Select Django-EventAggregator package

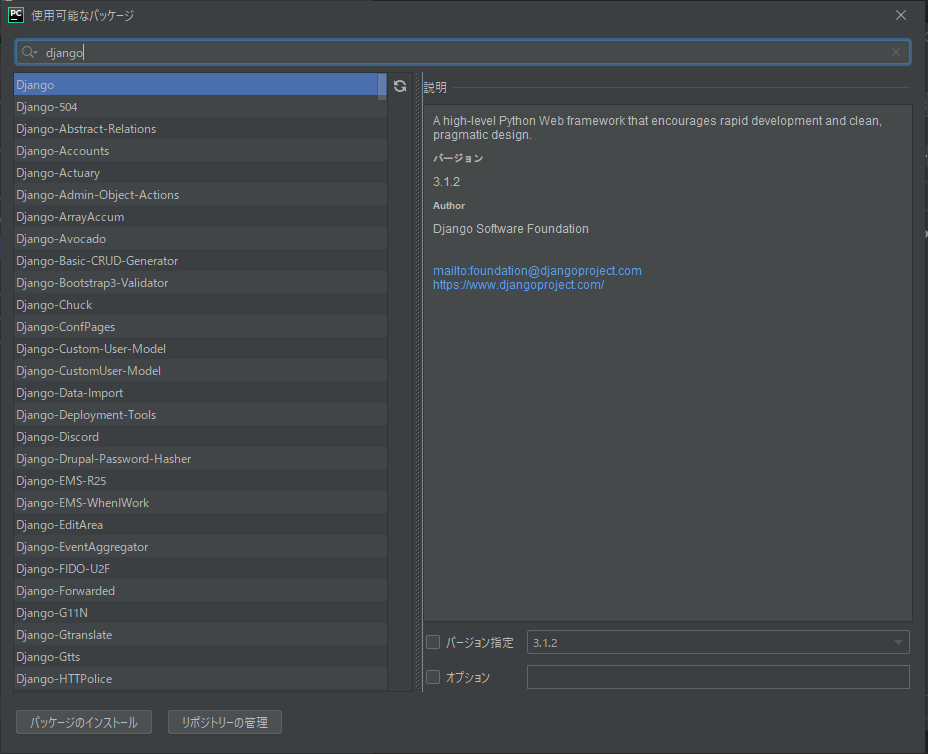pyautogui.click(x=200, y=547)
